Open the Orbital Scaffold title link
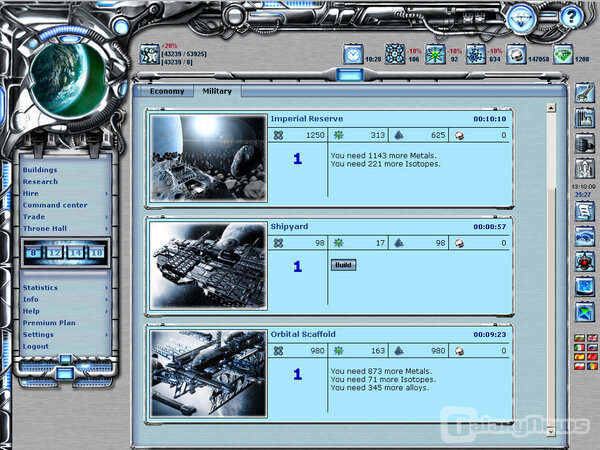 point(303,334)
